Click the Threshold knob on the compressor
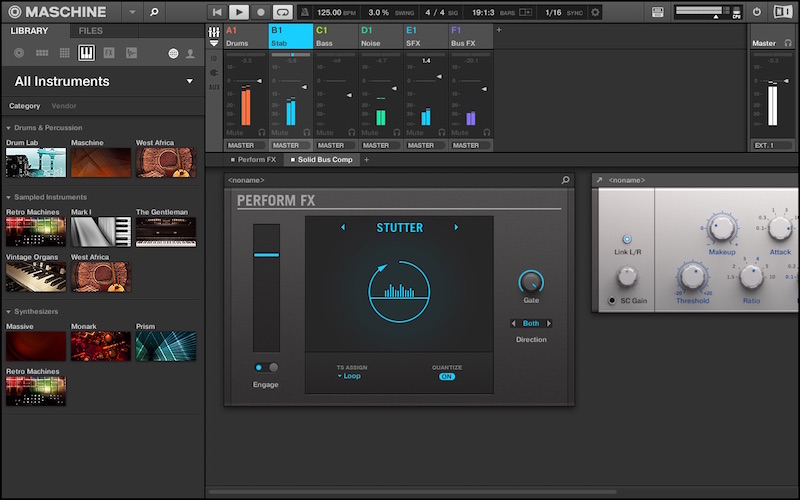 692,278
